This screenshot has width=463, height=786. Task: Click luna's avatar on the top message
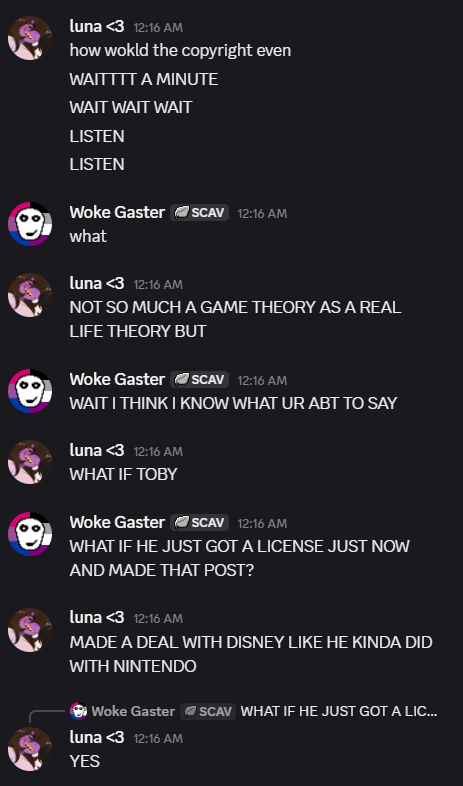coord(30,38)
